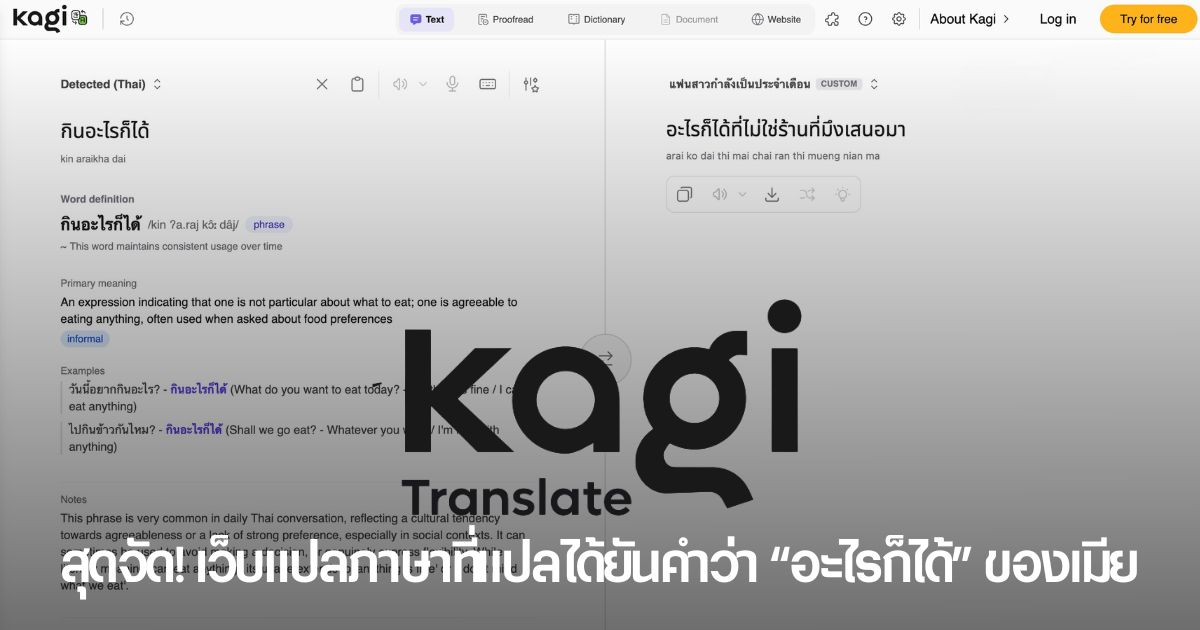Activate the microphone for voice input
This screenshot has height=630, width=1200.
point(452,84)
